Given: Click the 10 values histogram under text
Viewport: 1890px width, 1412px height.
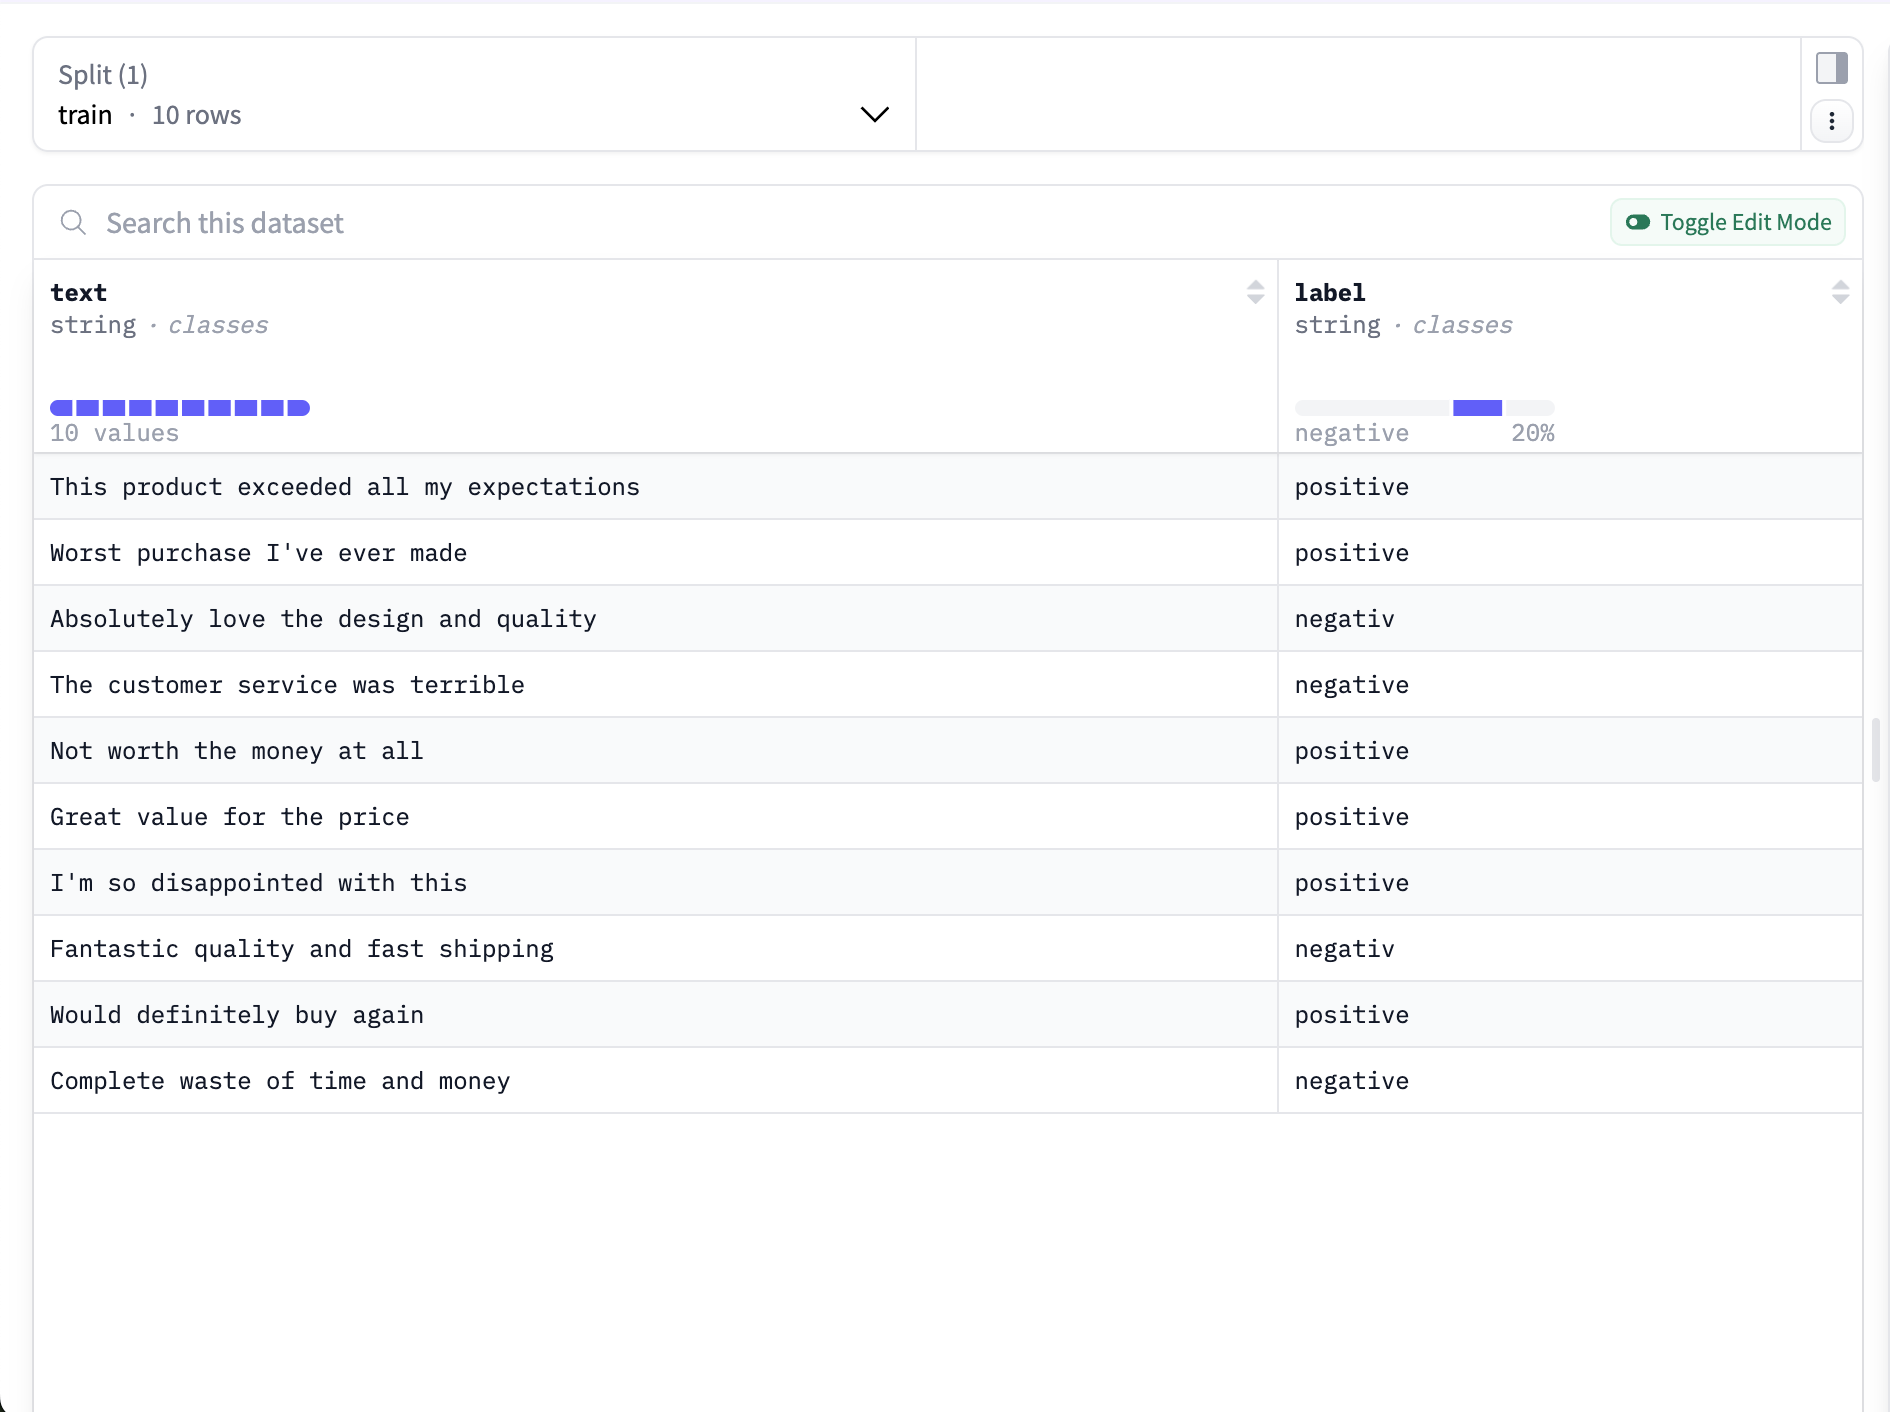Looking at the screenshot, I should click(x=180, y=407).
